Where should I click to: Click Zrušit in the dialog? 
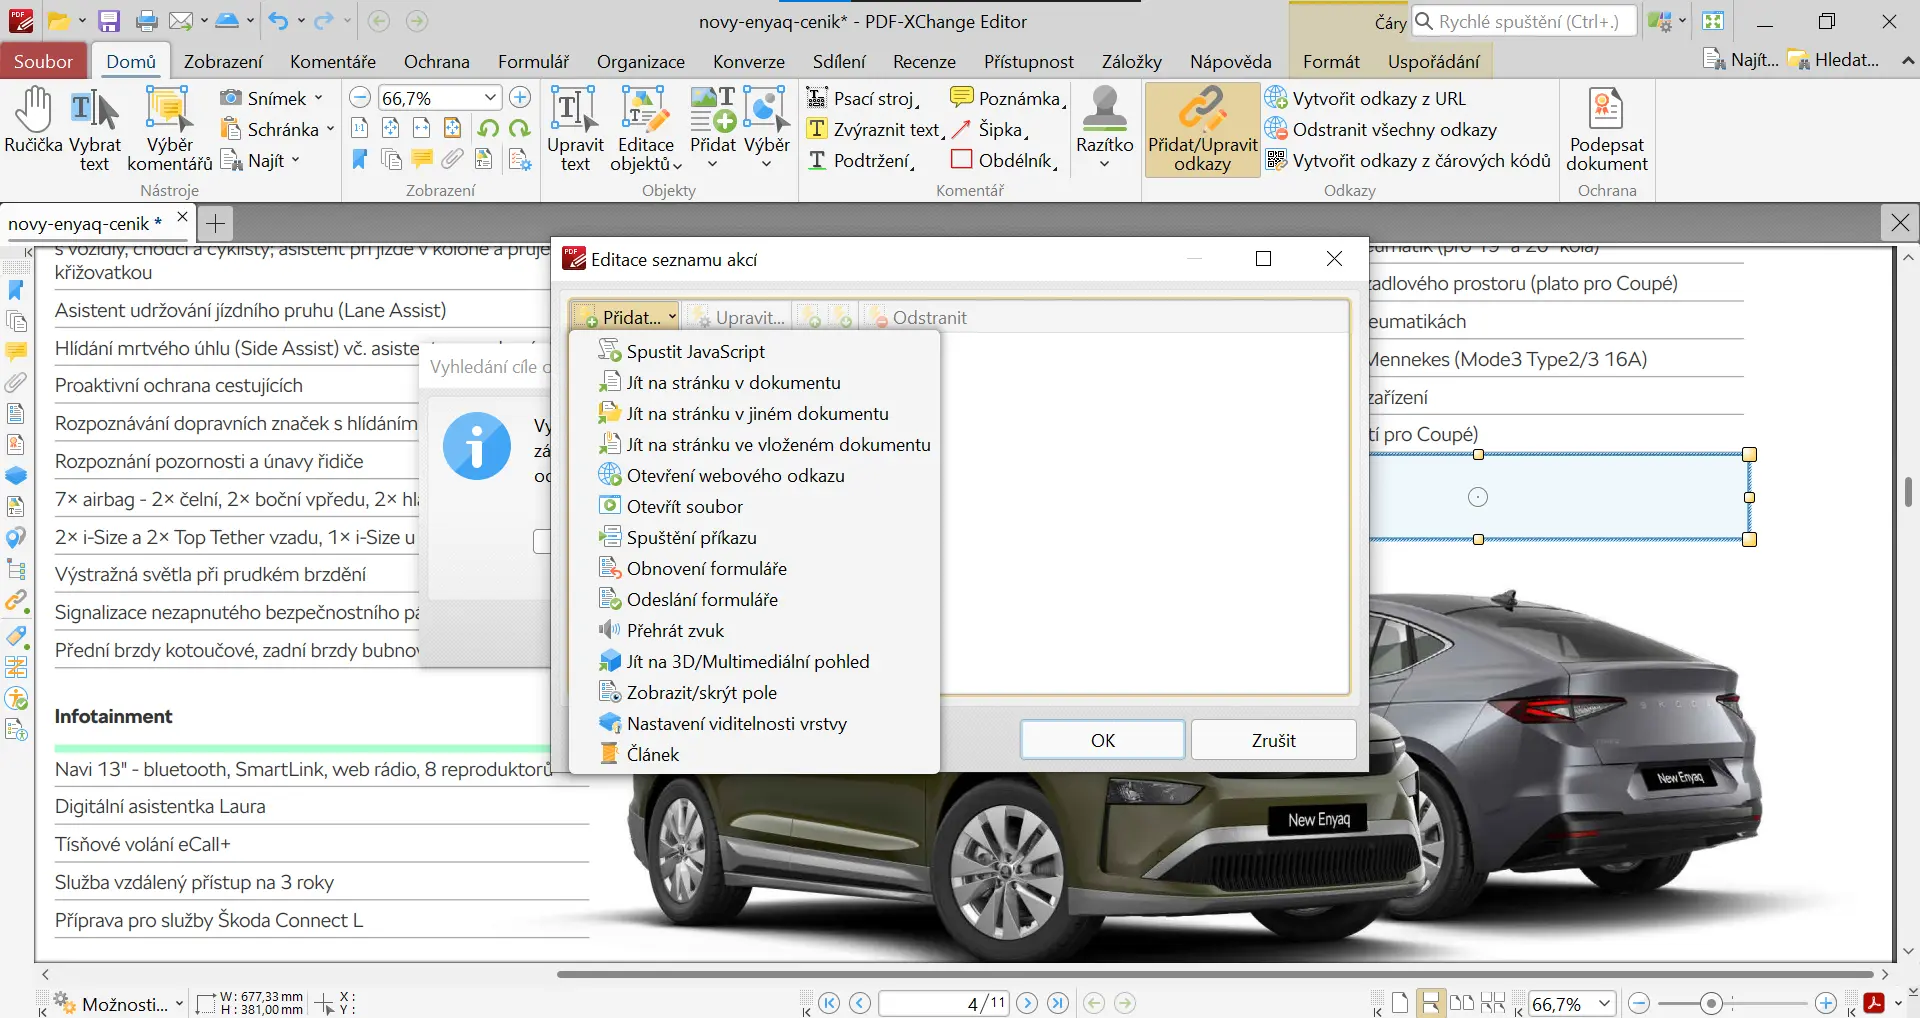click(1273, 740)
